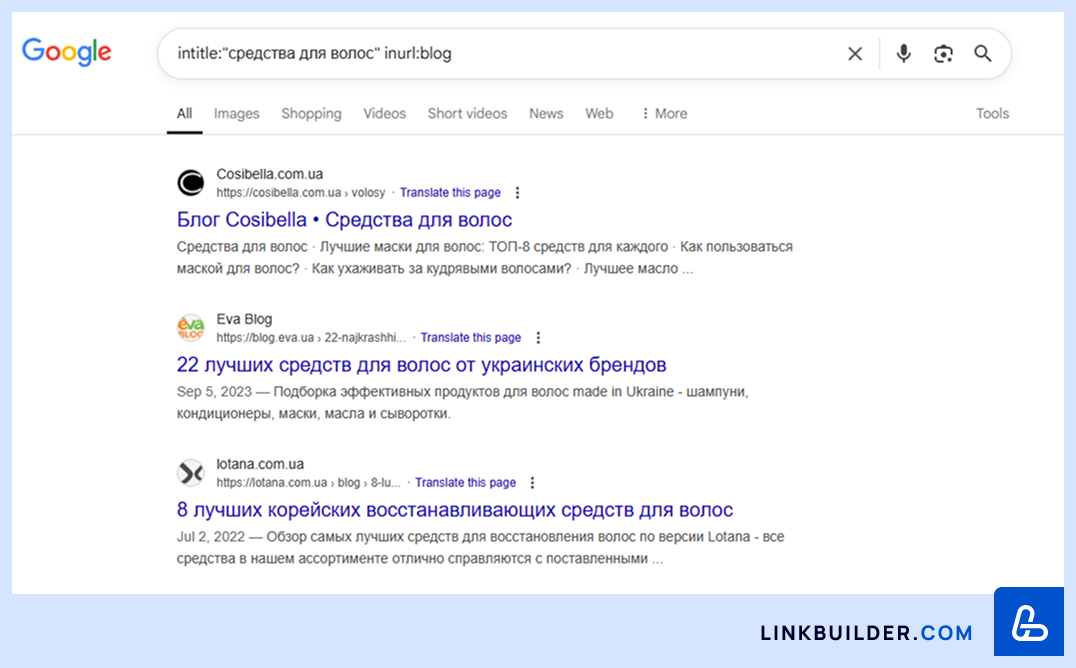
Task: Click the Google logo
Action: [67, 52]
